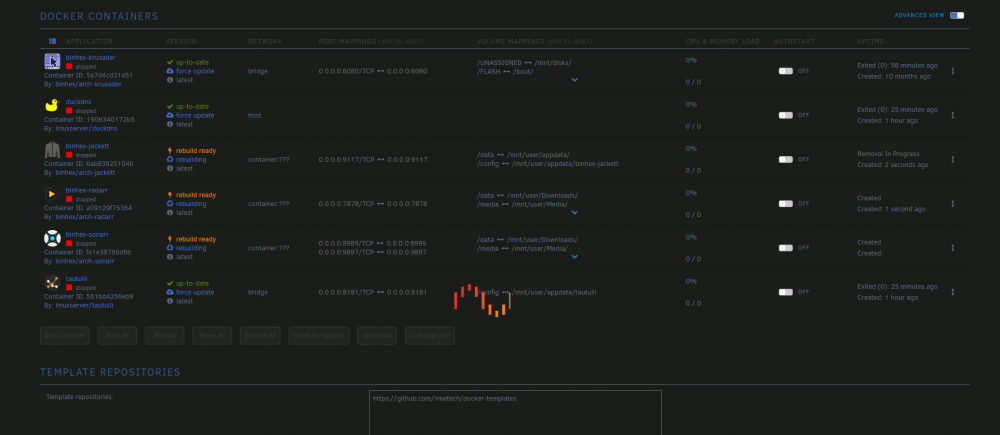
Task: Click rebuild ready lightning icon for binhex-radarr
Action: (x=170, y=195)
